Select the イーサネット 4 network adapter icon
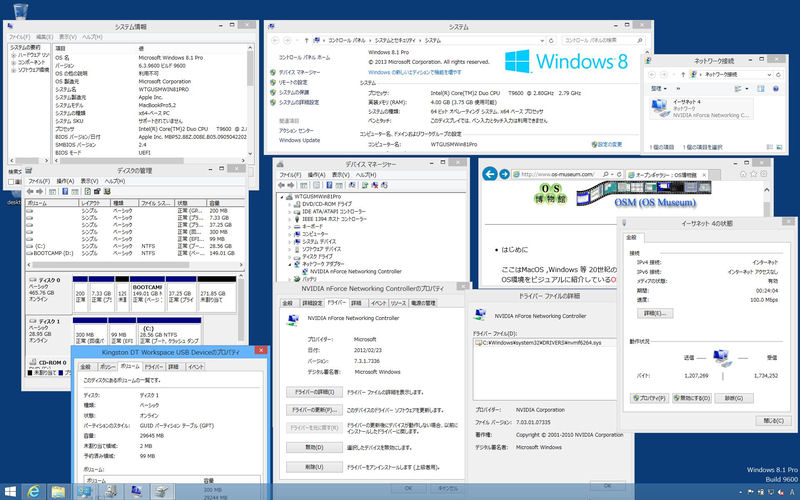The image size is (800, 500). pyautogui.click(x=661, y=108)
